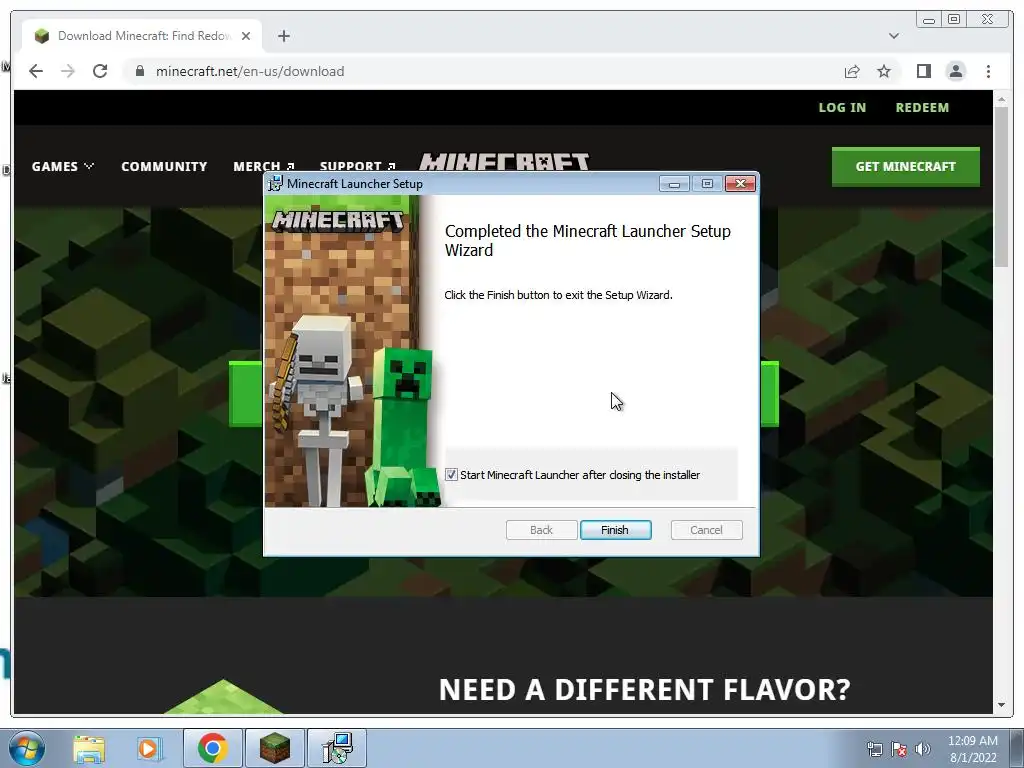Open a new tab with plus button
Screen dimensions: 1024x768
click(283, 36)
